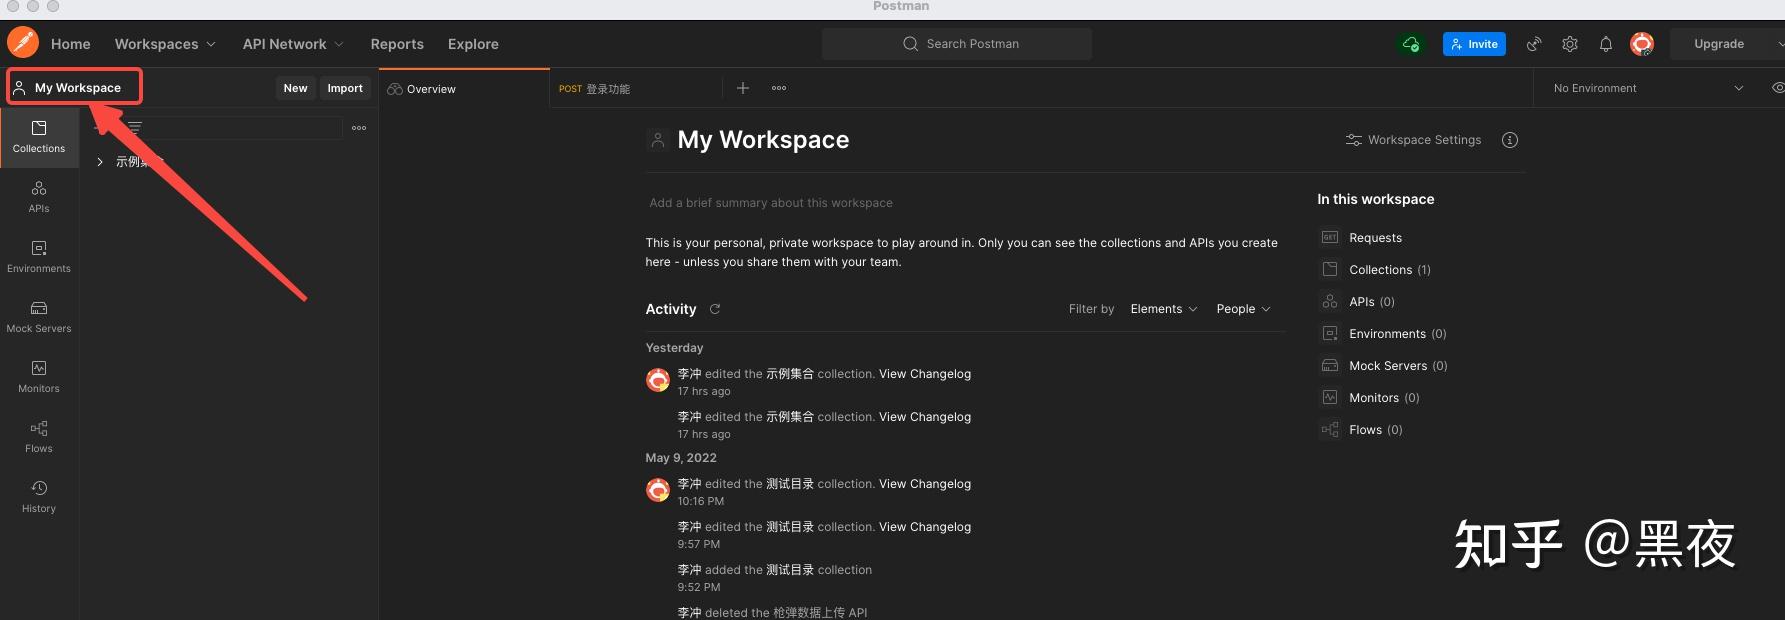Open the API Network dropdown
The height and width of the screenshot is (620, 1785).
pos(293,44)
